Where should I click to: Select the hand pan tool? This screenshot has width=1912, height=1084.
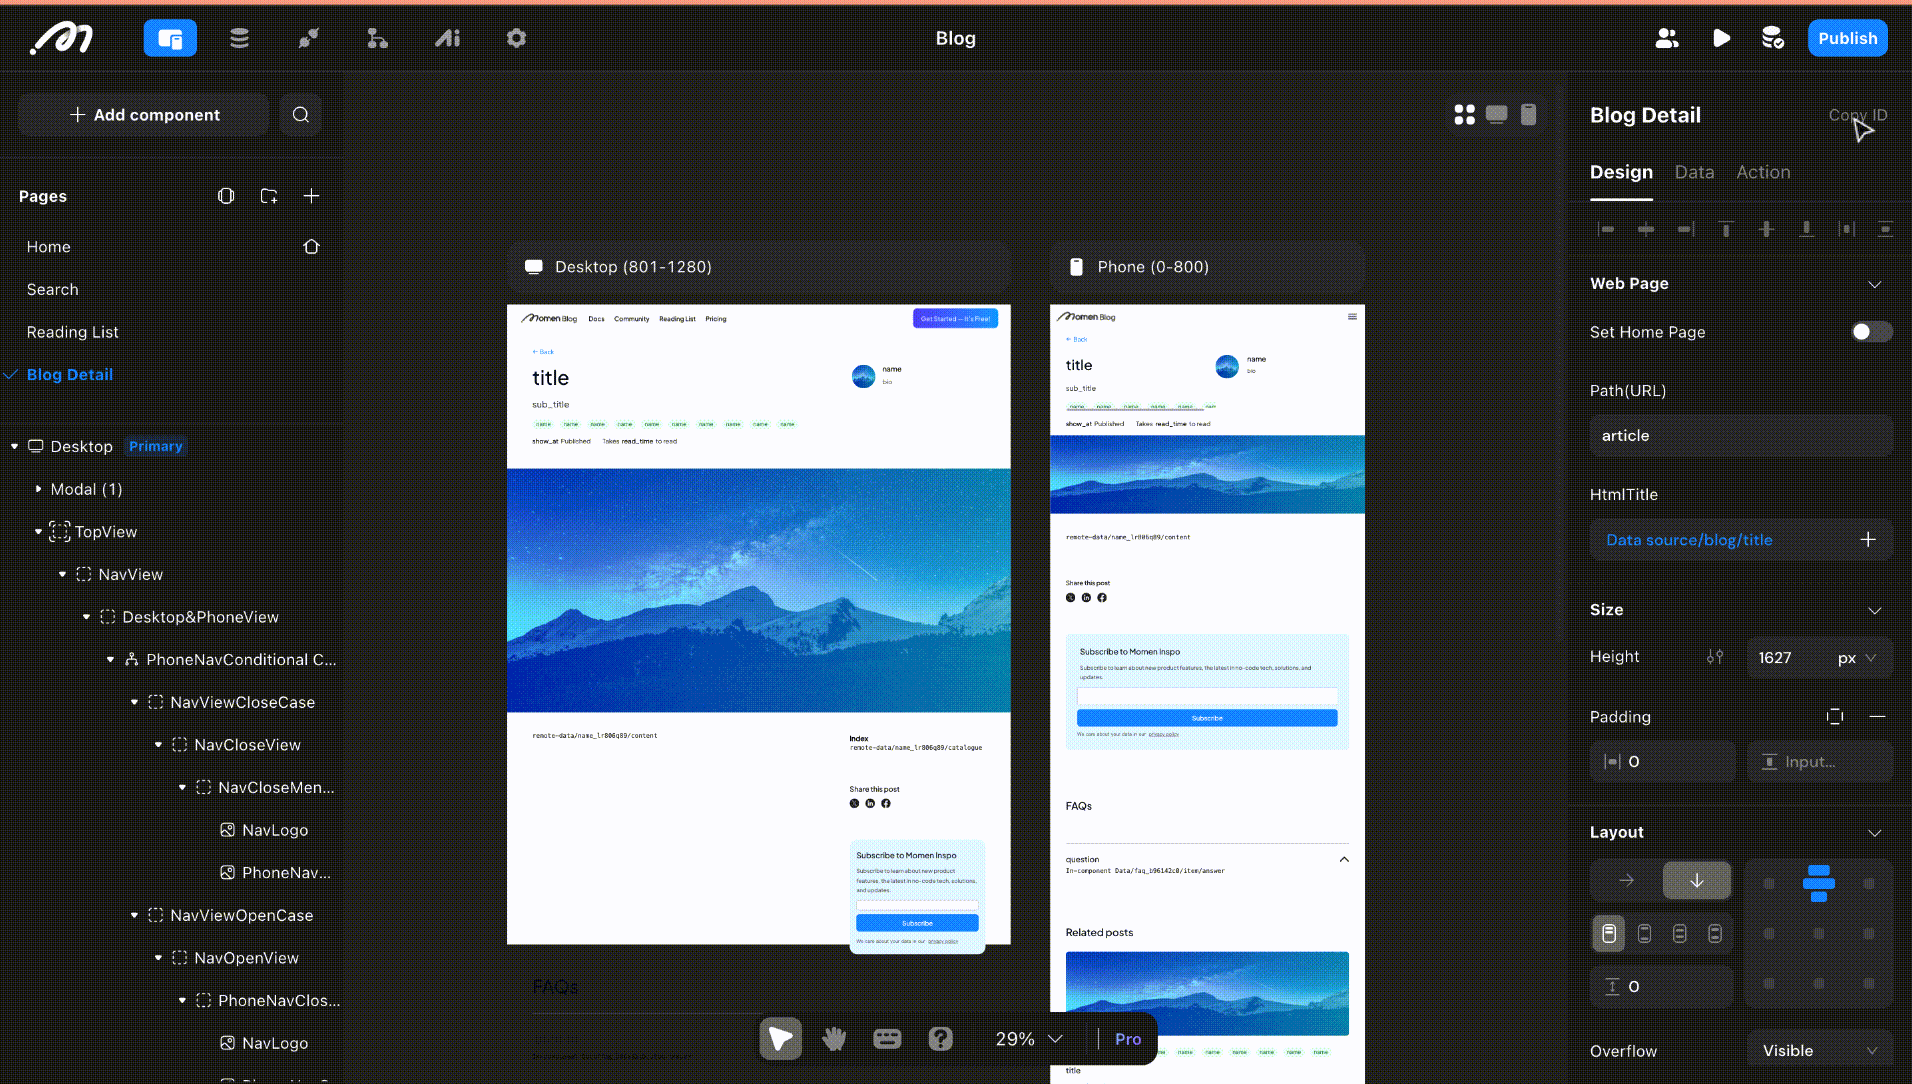pos(833,1039)
